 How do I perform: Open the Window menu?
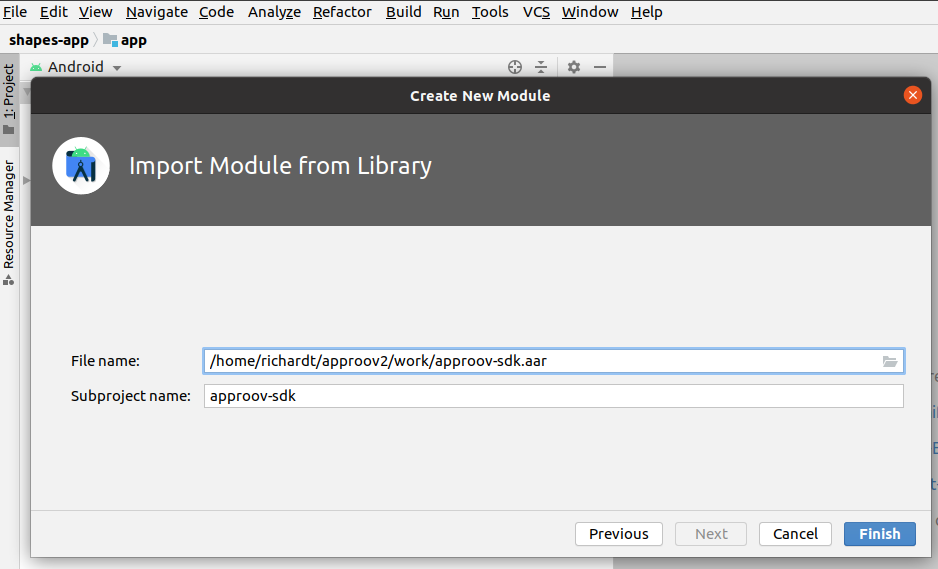[x=590, y=12]
